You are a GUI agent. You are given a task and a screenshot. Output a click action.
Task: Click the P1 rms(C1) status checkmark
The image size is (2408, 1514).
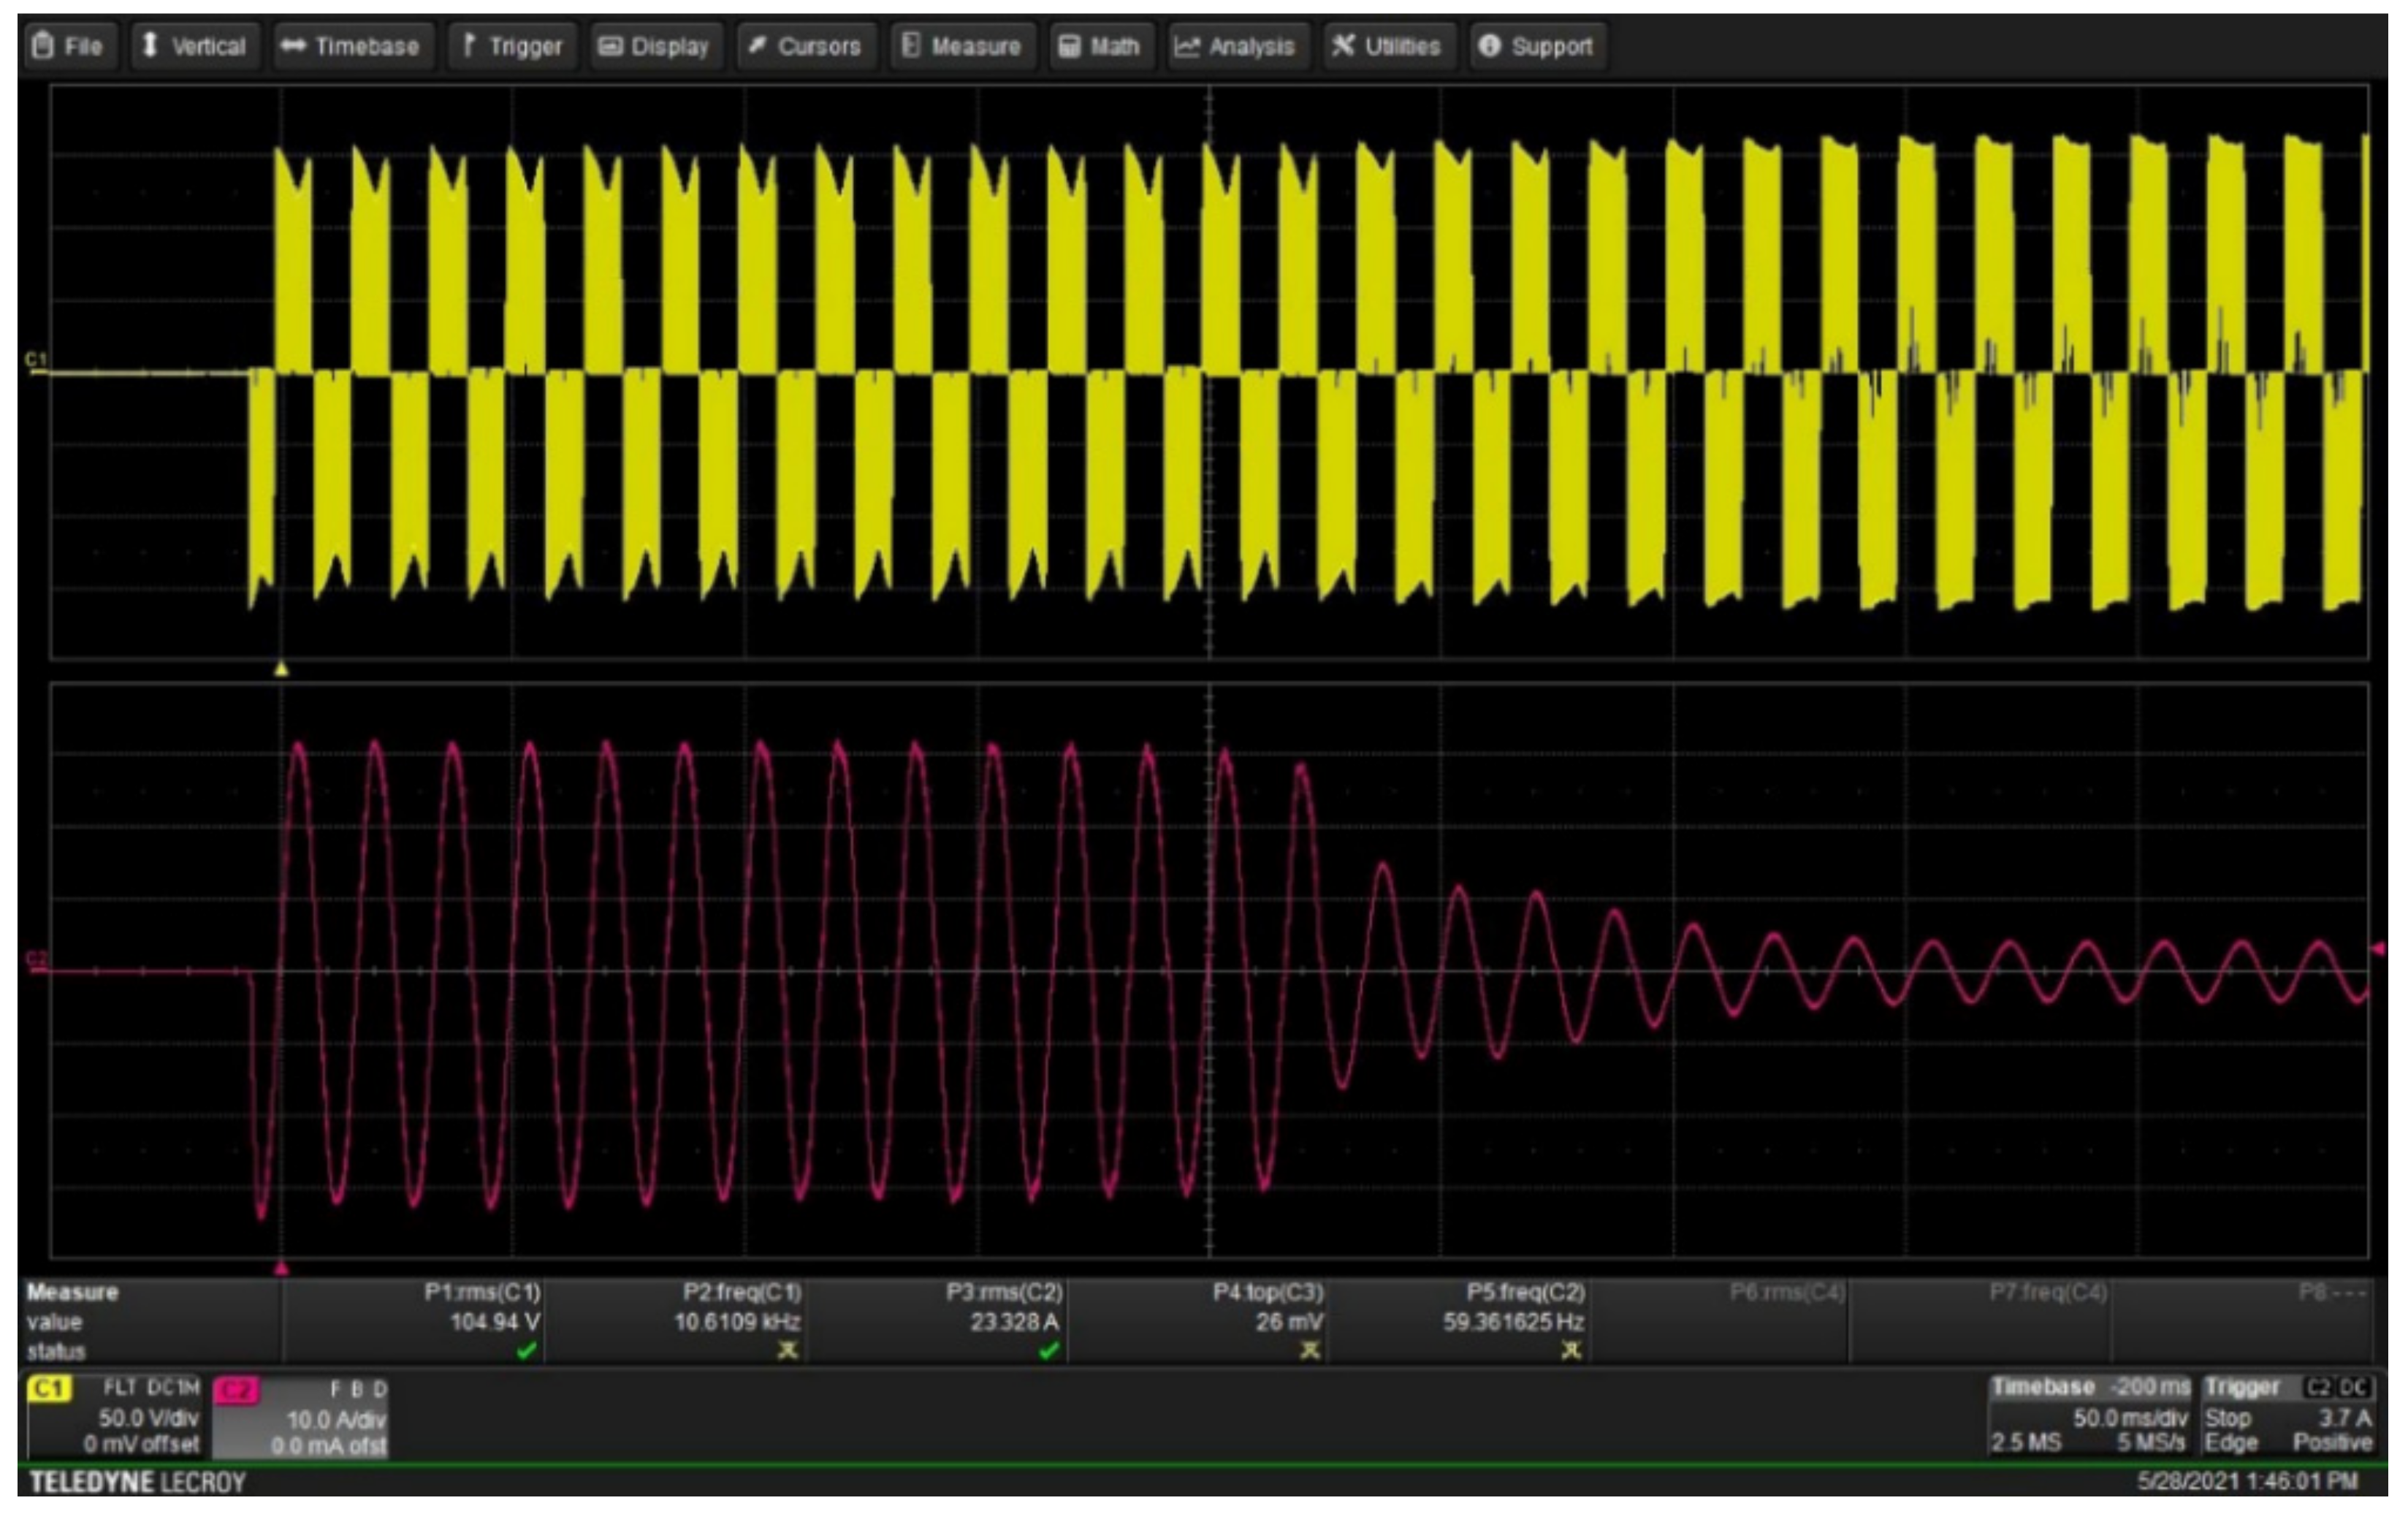tap(526, 1351)
